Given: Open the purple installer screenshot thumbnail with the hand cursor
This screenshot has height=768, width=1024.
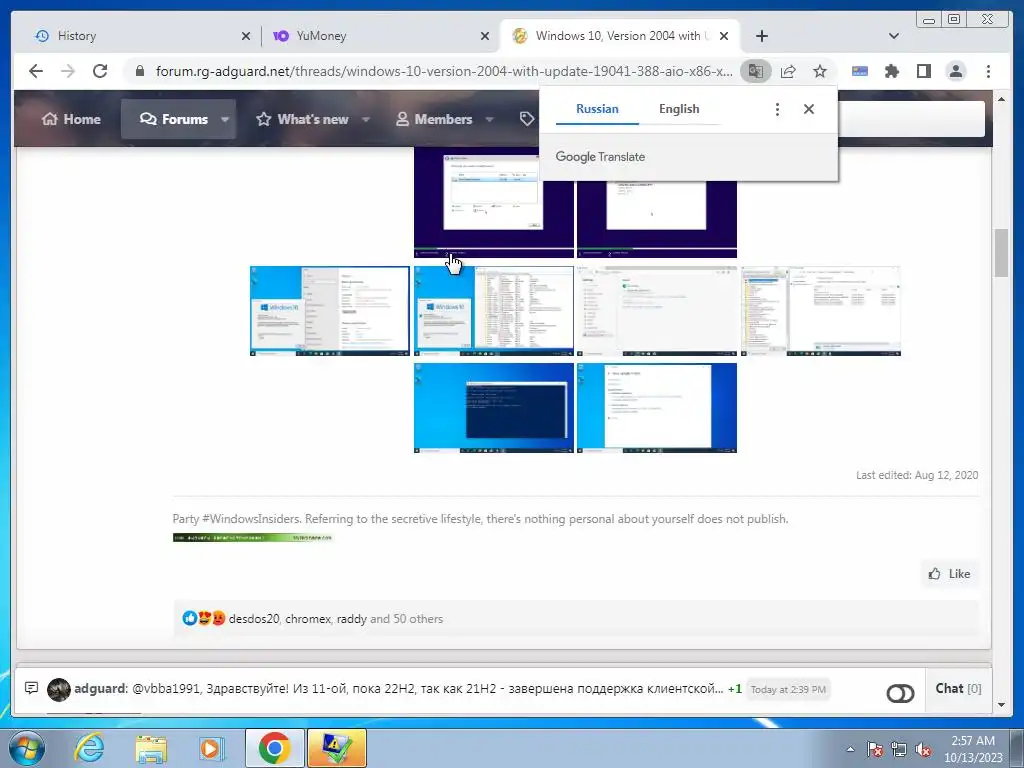Looking at the screenshot, I should (x=494, y=202).
